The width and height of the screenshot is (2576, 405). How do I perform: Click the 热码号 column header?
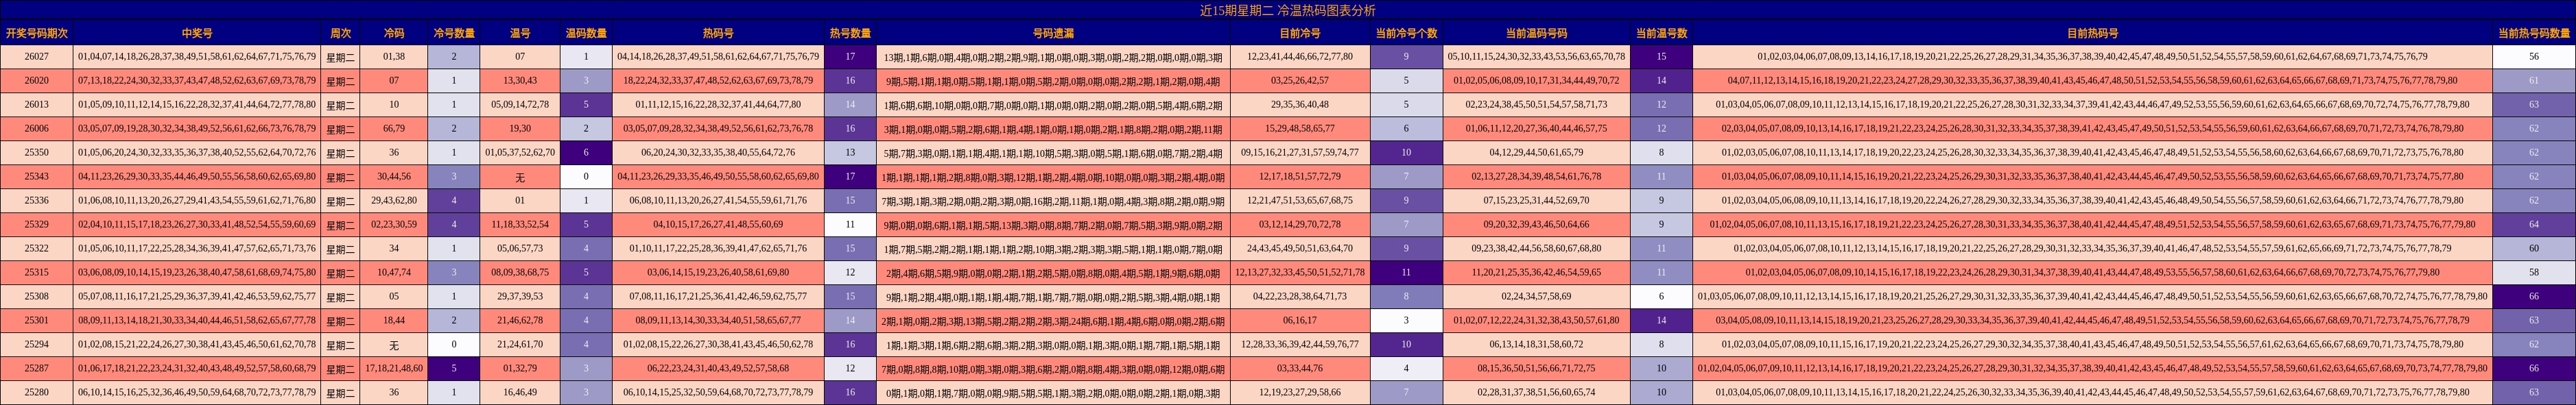pos(718,33)
